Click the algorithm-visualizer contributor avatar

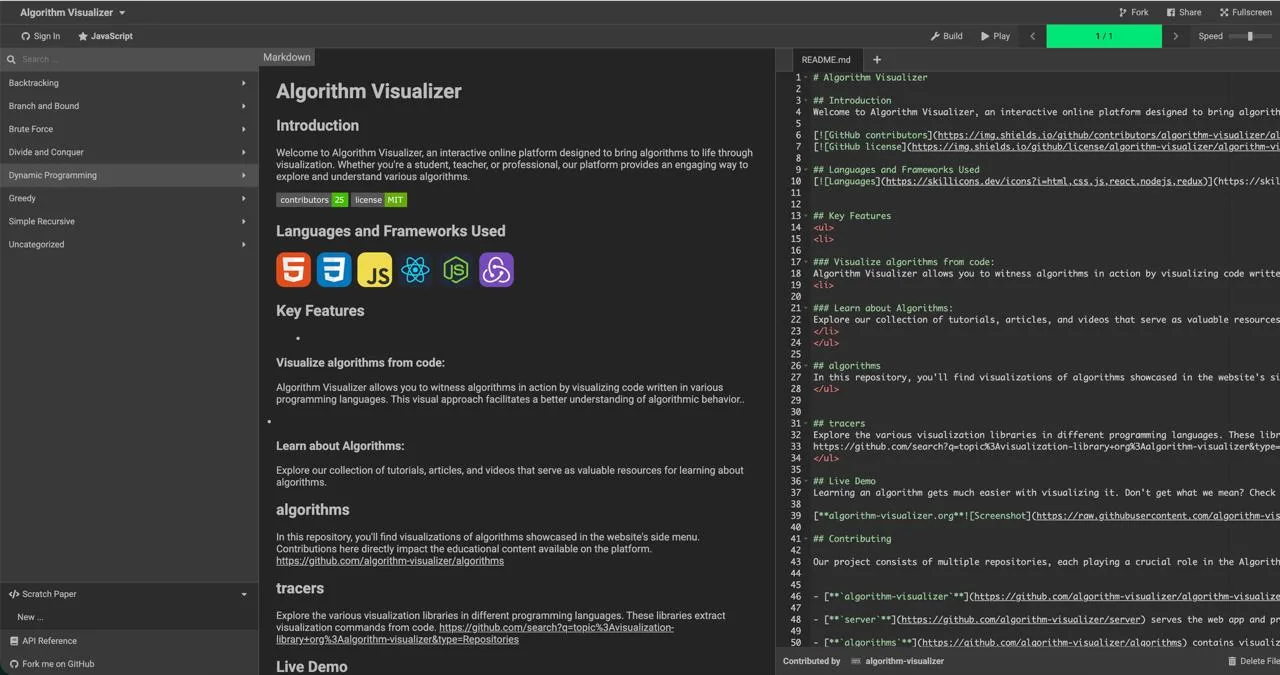click(x=856, y=661)
